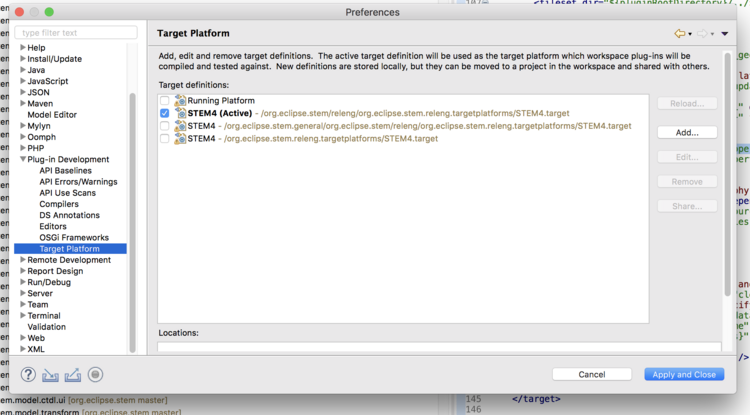Collapse the Plug-in Development tree node
Image resolution: width=750 pixels, height=415 pixels.
tap(23, 159)
